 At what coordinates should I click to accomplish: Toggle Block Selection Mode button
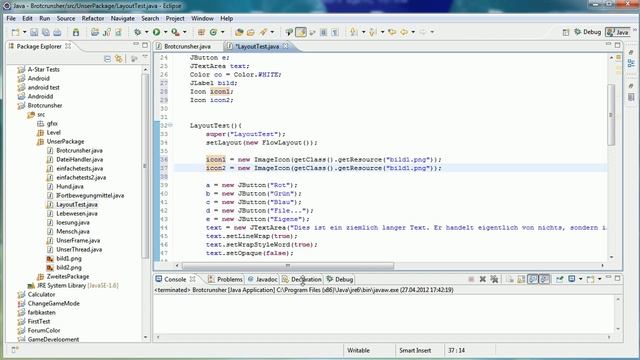(x=323, y=32)
